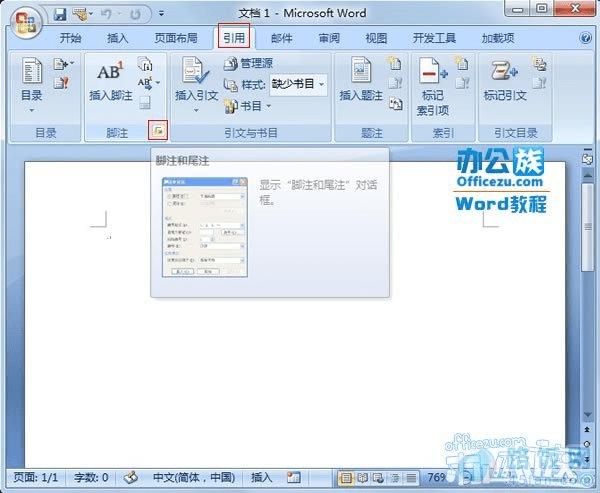Click the proofing check icon in status bar
This screenshot has width=600, height=493.
click(x=130, y=477)
